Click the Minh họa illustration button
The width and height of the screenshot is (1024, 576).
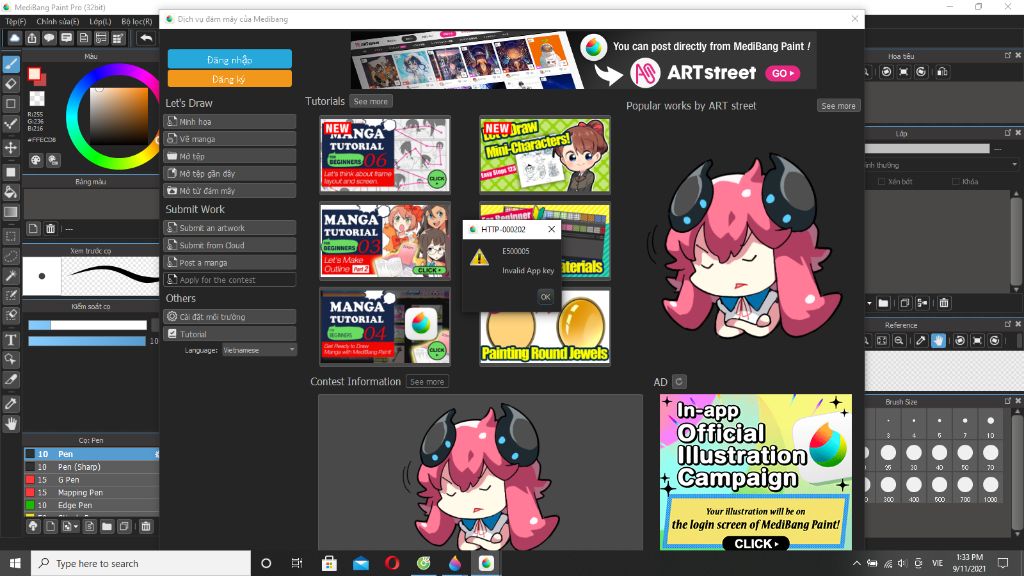tap(229, 121)
